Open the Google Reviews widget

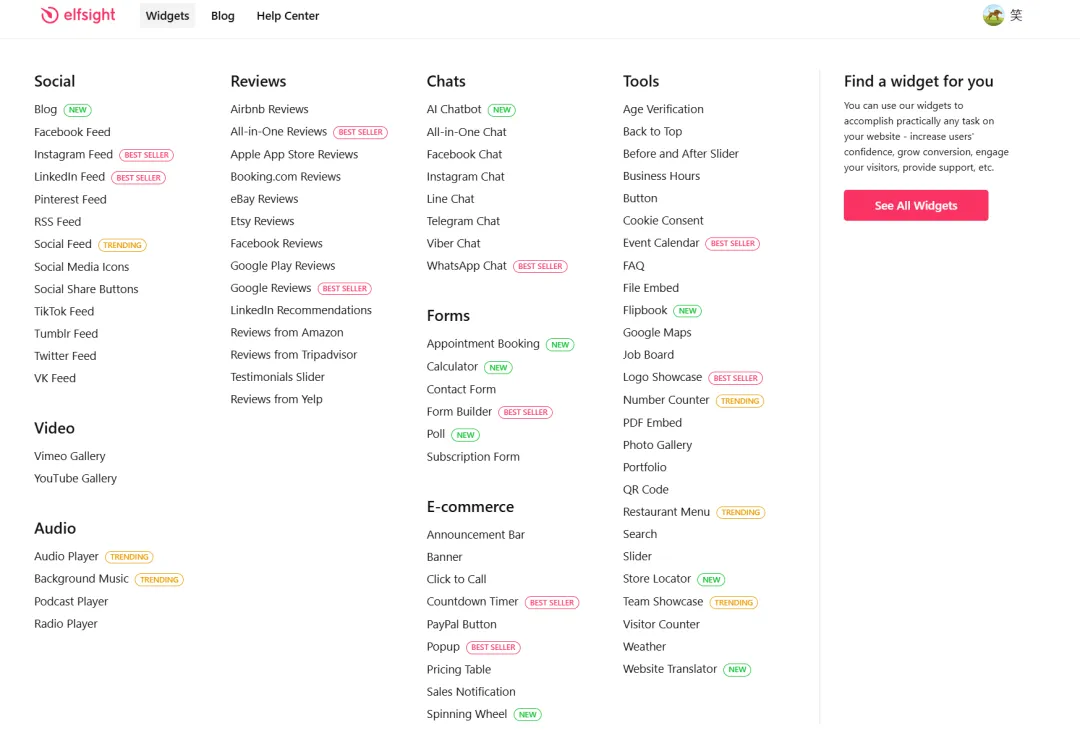click(x=270, y=288)
